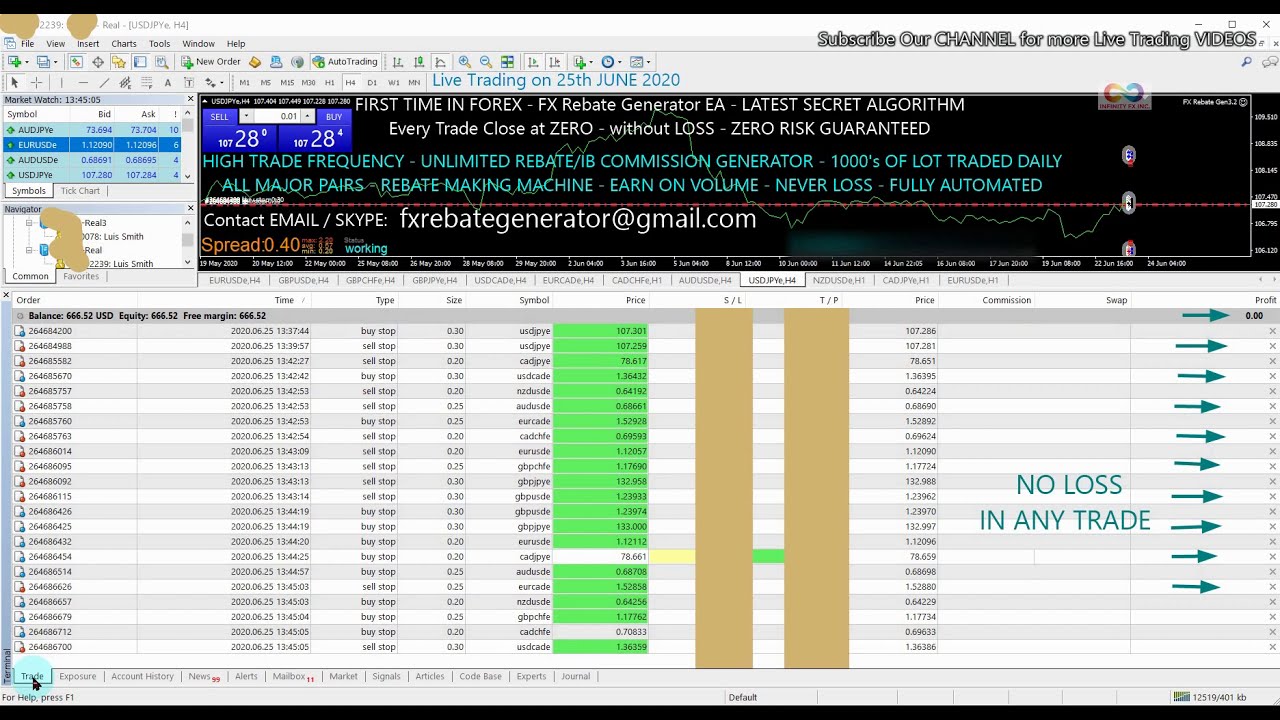Select the Vertical Line drawing tool
Screen dimensions: 1280x720
61,83
